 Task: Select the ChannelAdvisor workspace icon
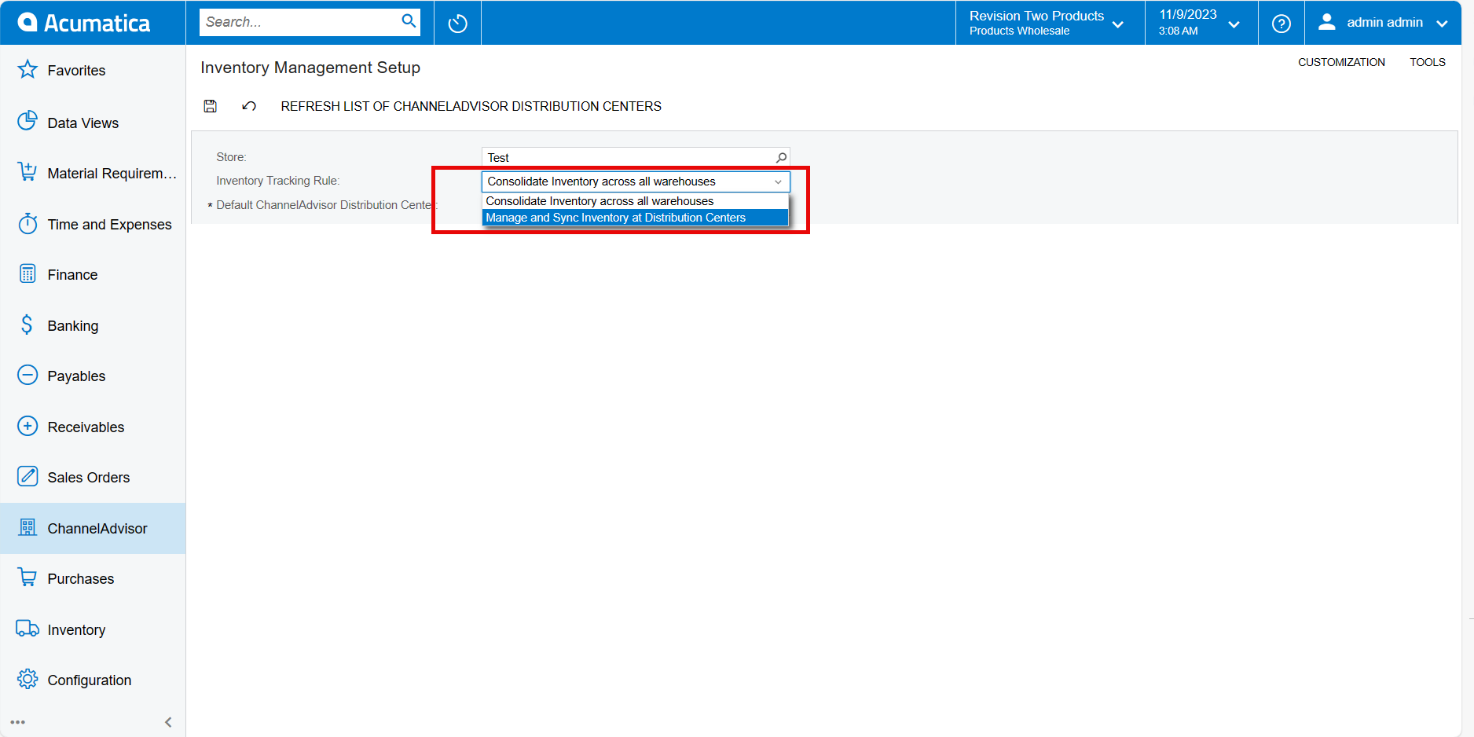(27, 527)
